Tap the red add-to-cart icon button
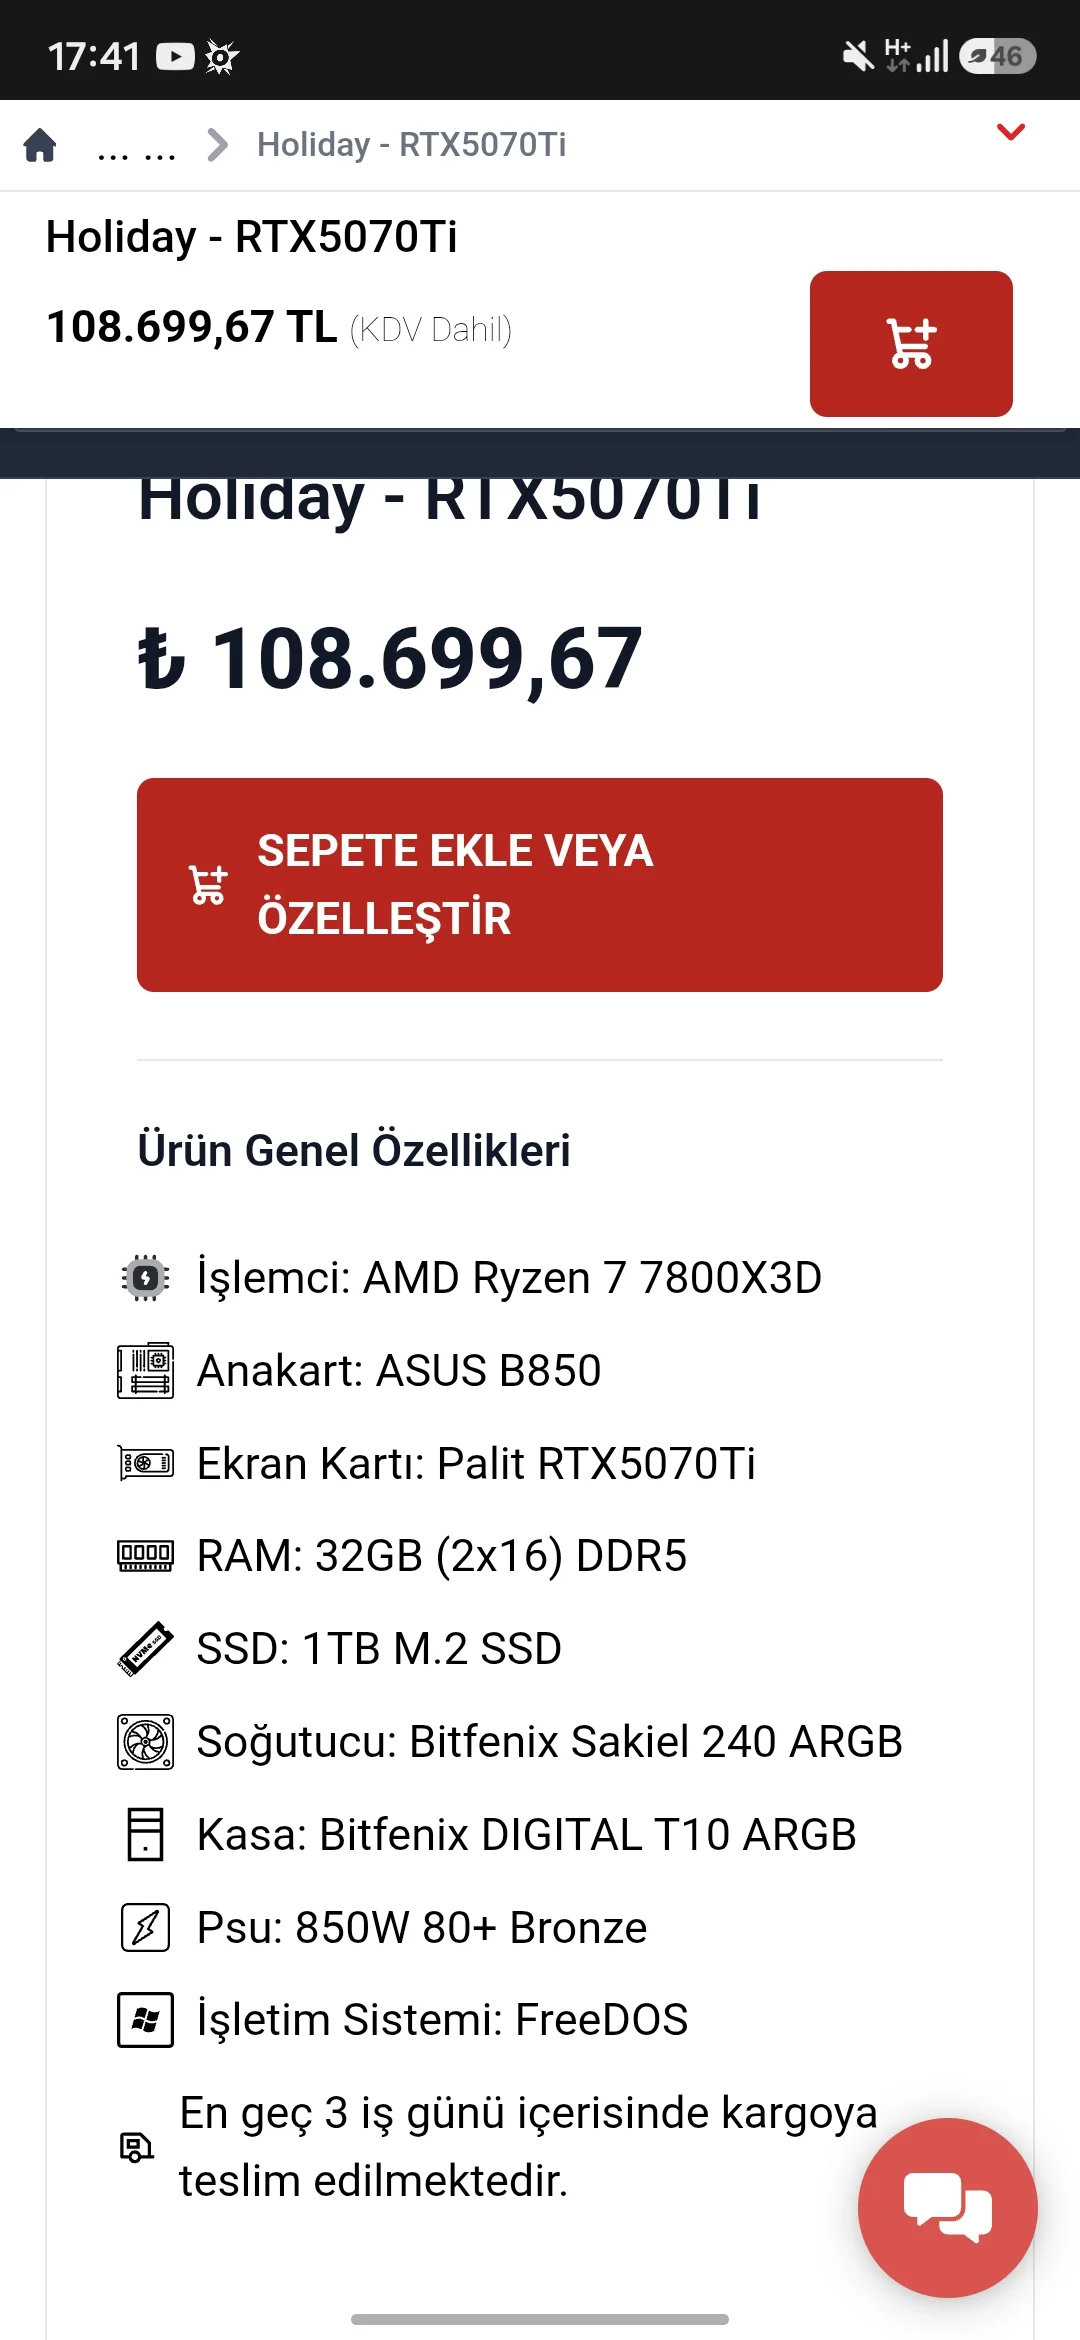The height and width of the screenshot is (2340, 1080). click(x=911, y=344)
